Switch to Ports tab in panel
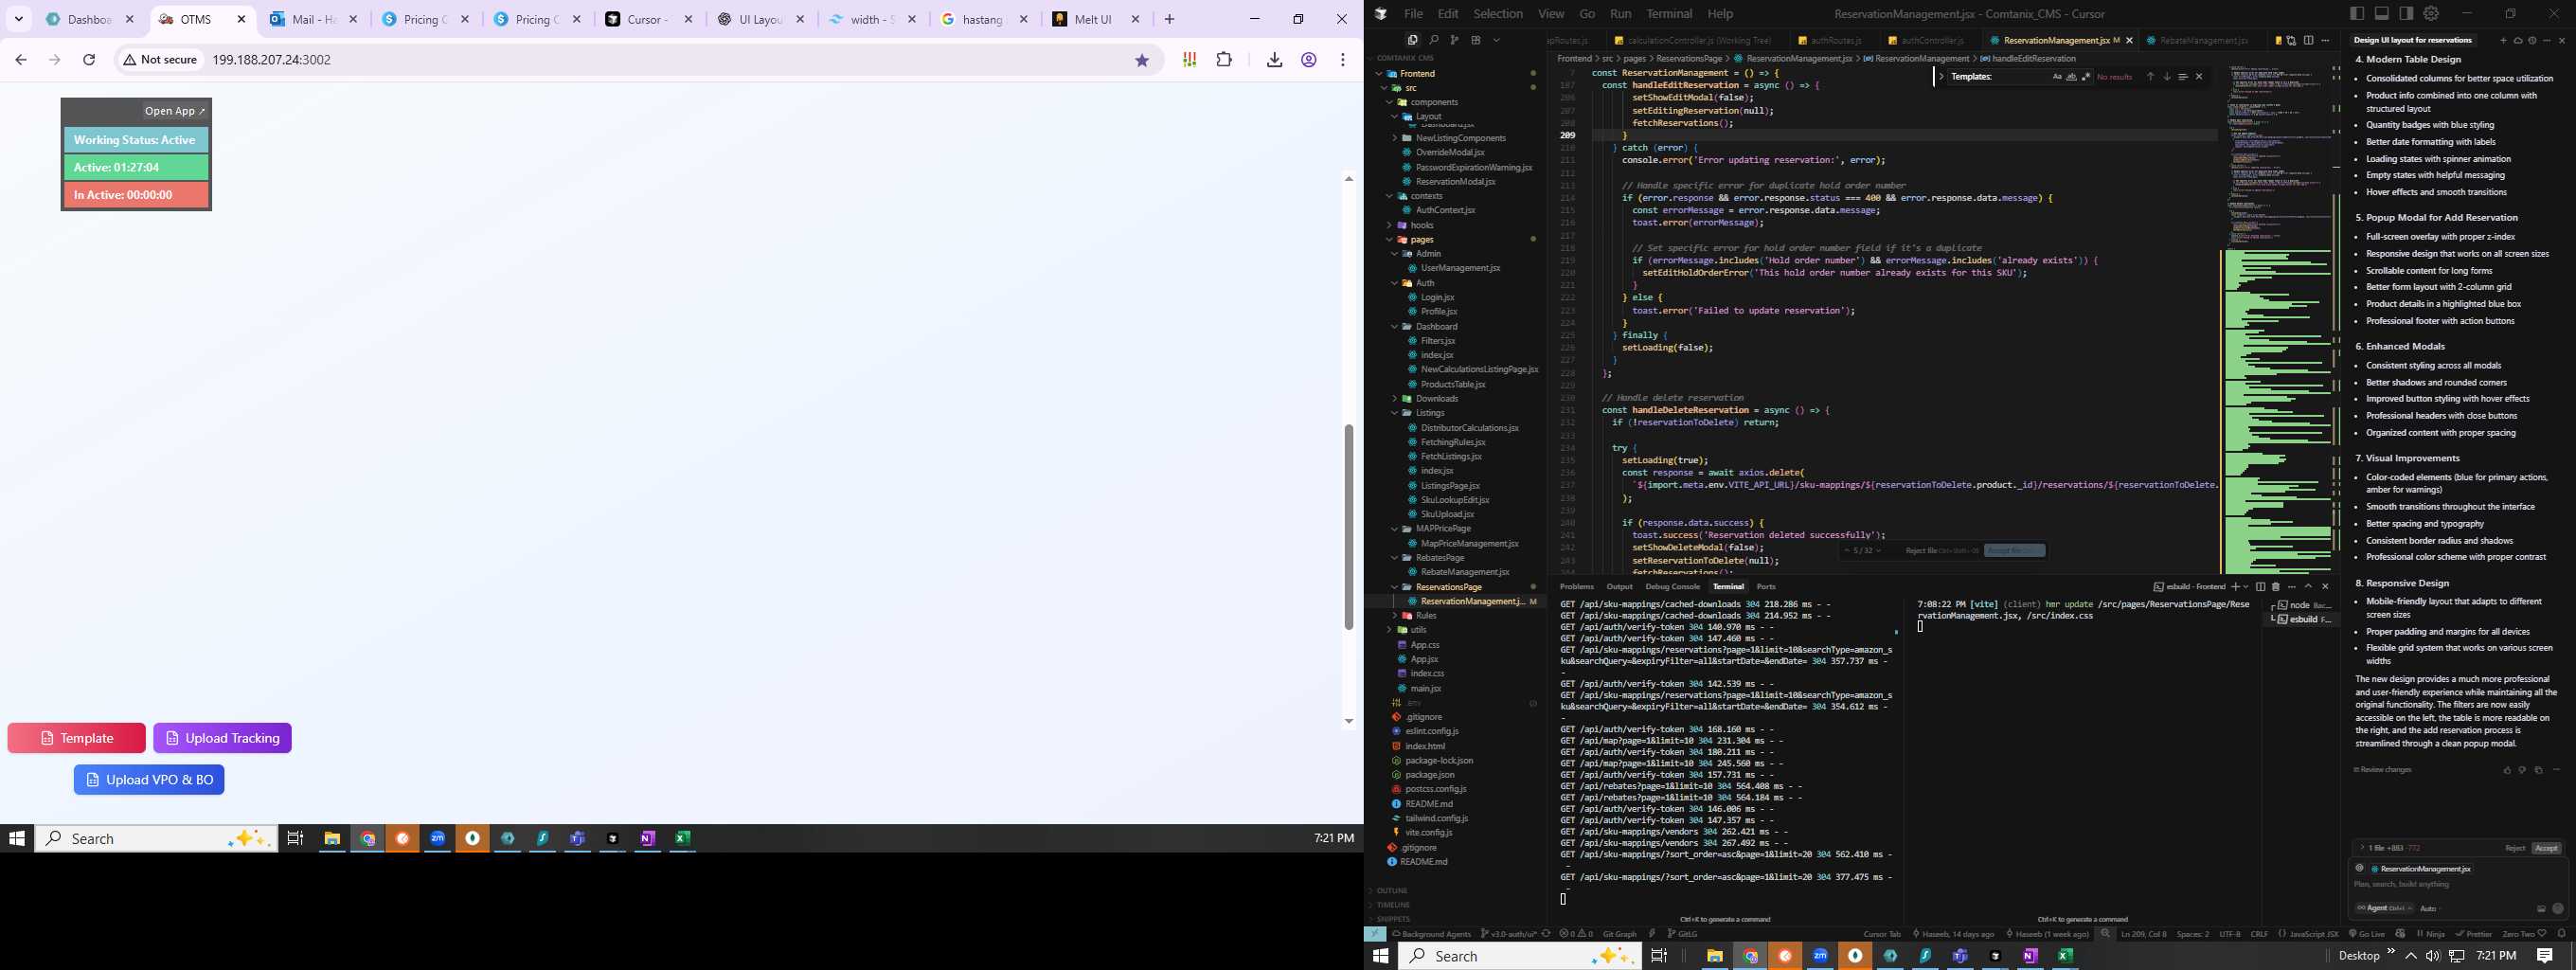This screenshot has width=2576, height=970. point(1766,587)
